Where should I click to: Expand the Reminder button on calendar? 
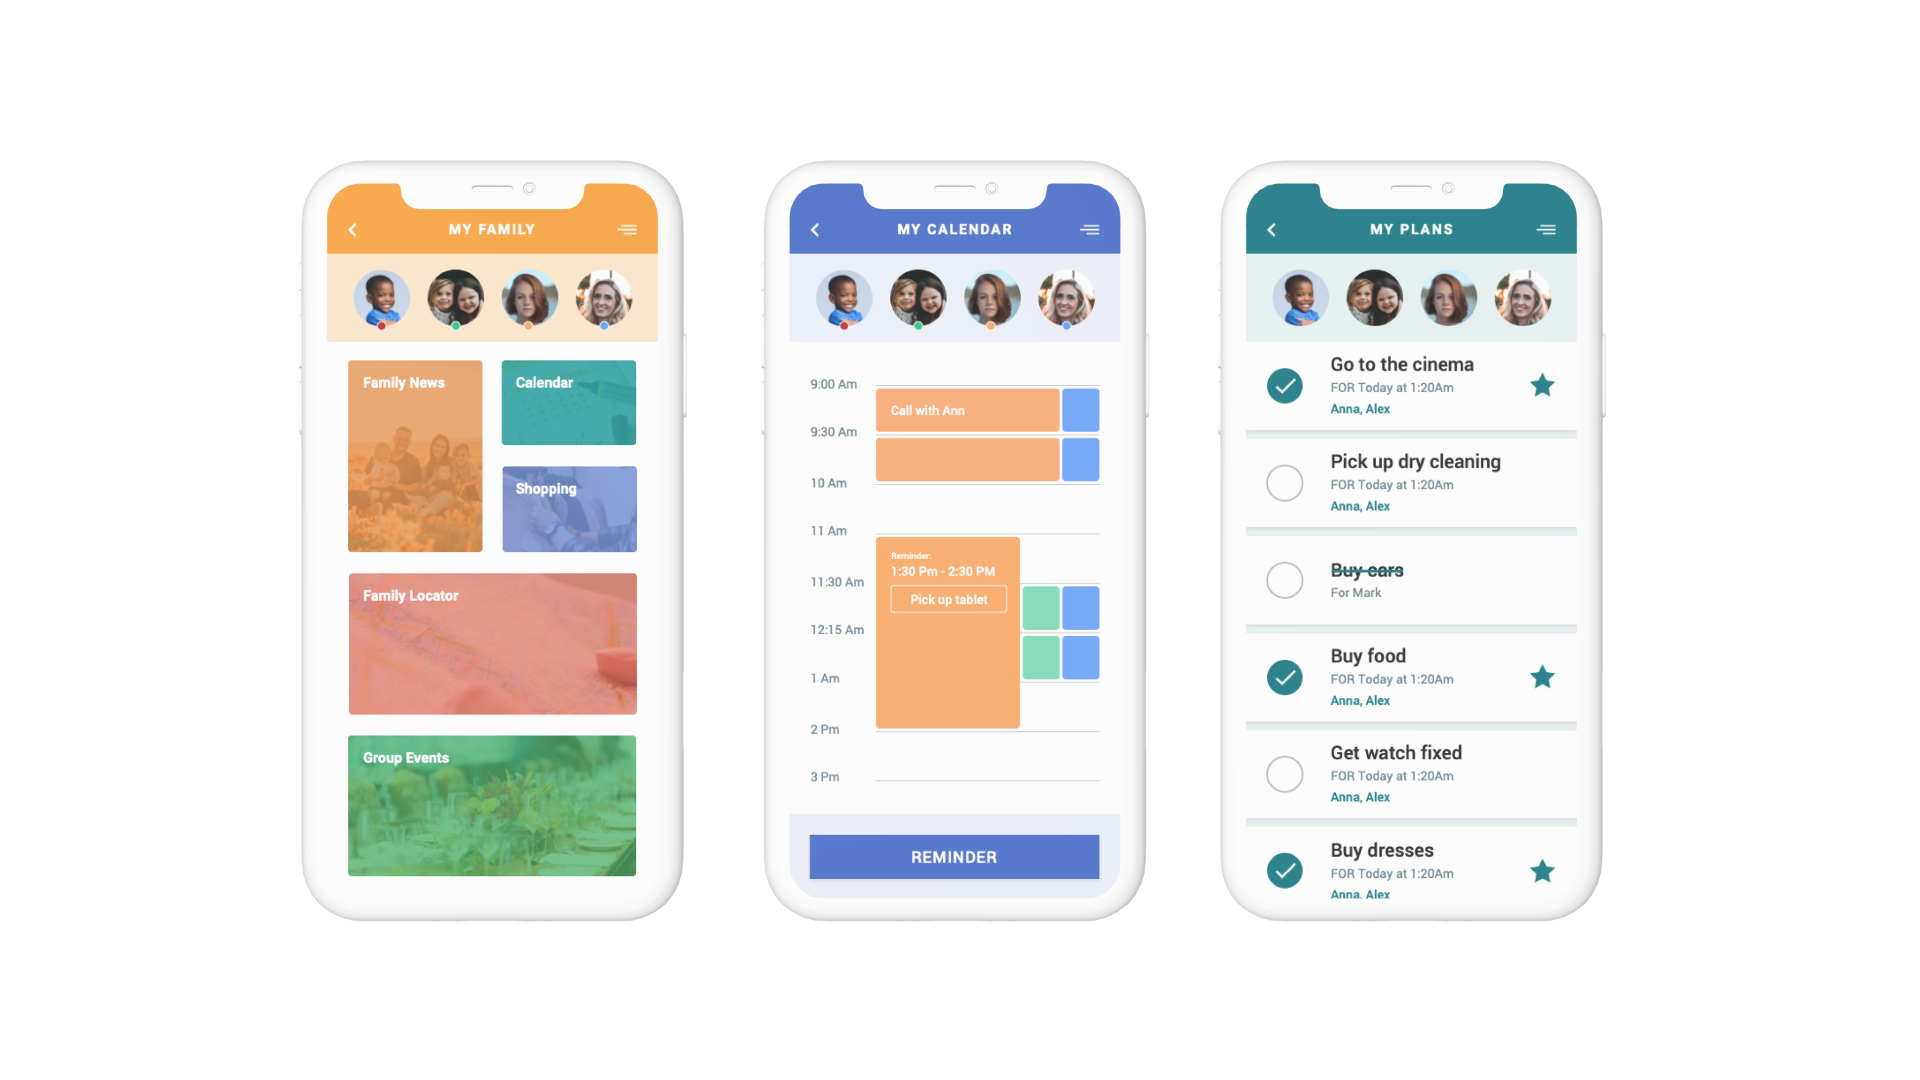959,857
